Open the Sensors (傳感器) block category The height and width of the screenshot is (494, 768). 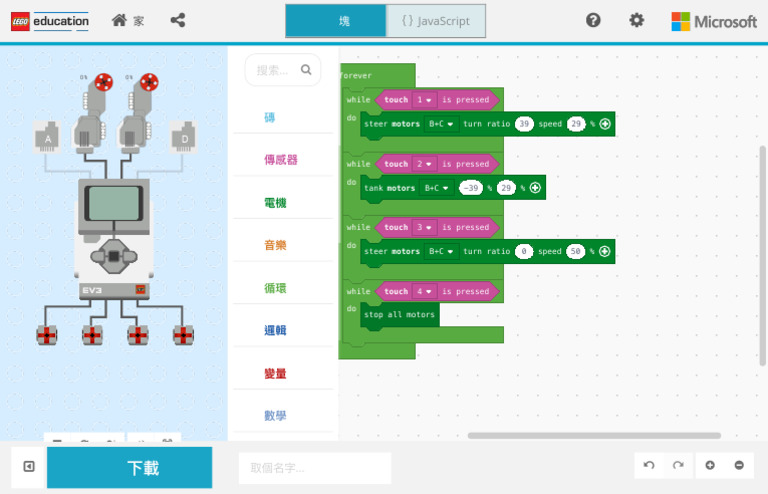click(283, 160)
